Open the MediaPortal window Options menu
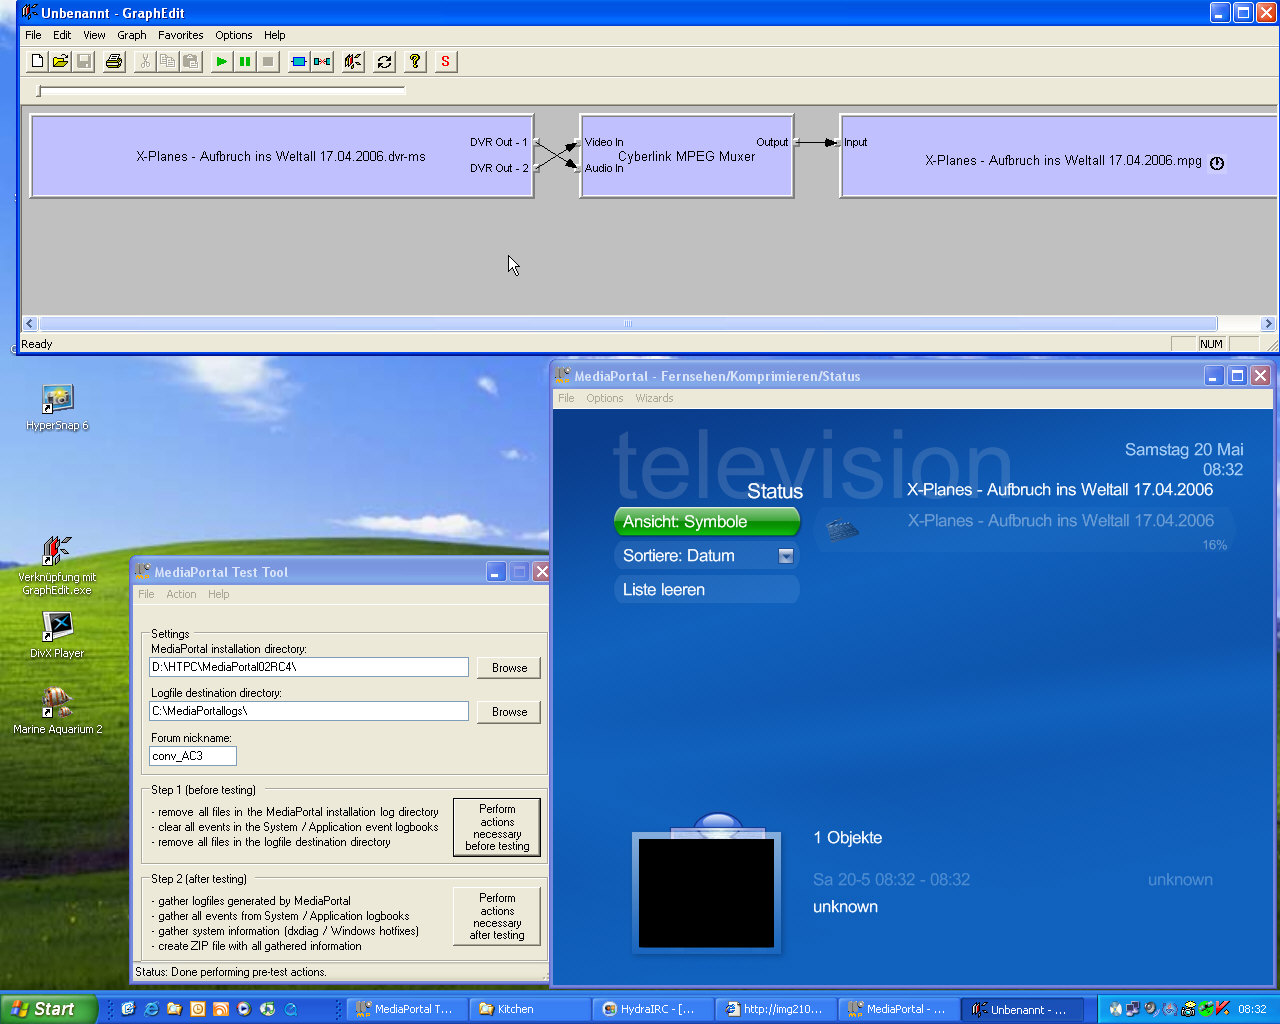 (x=605, y=398)
